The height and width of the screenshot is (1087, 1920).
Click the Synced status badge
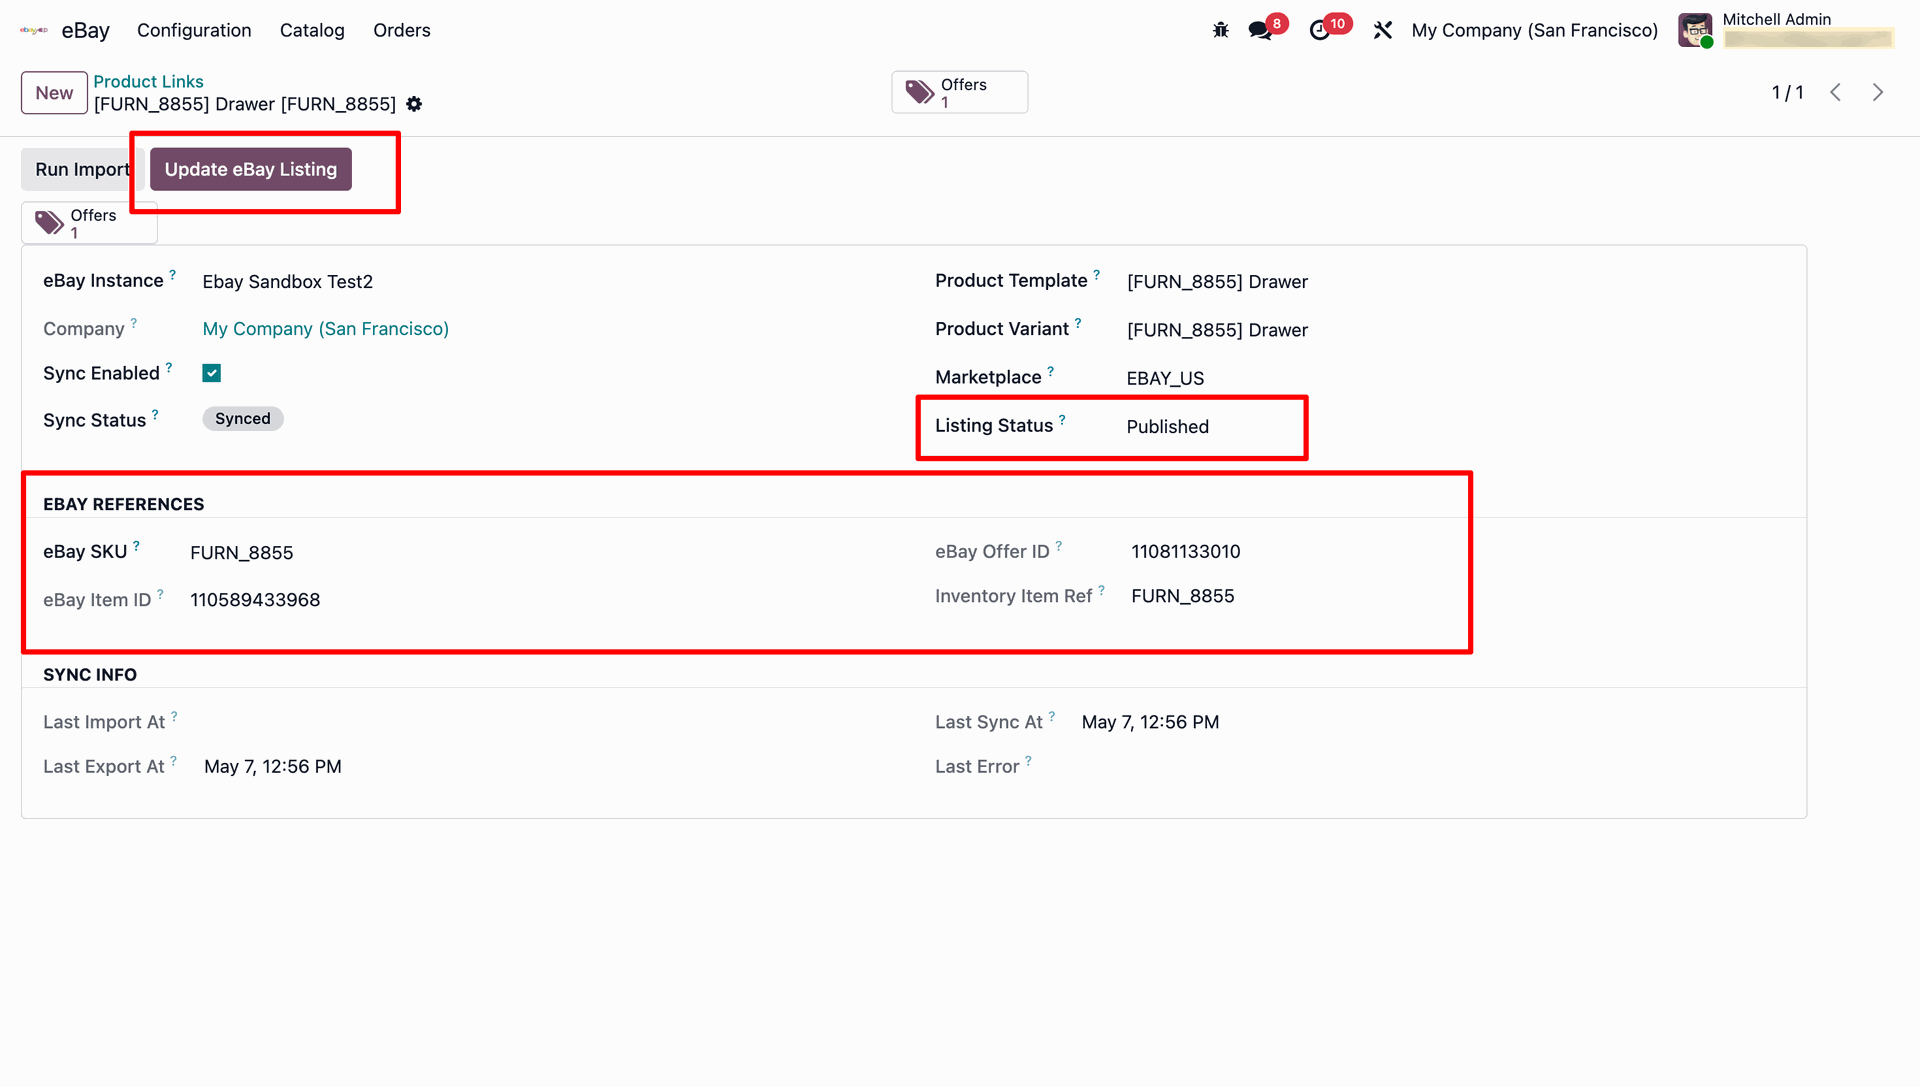(243, 419)
